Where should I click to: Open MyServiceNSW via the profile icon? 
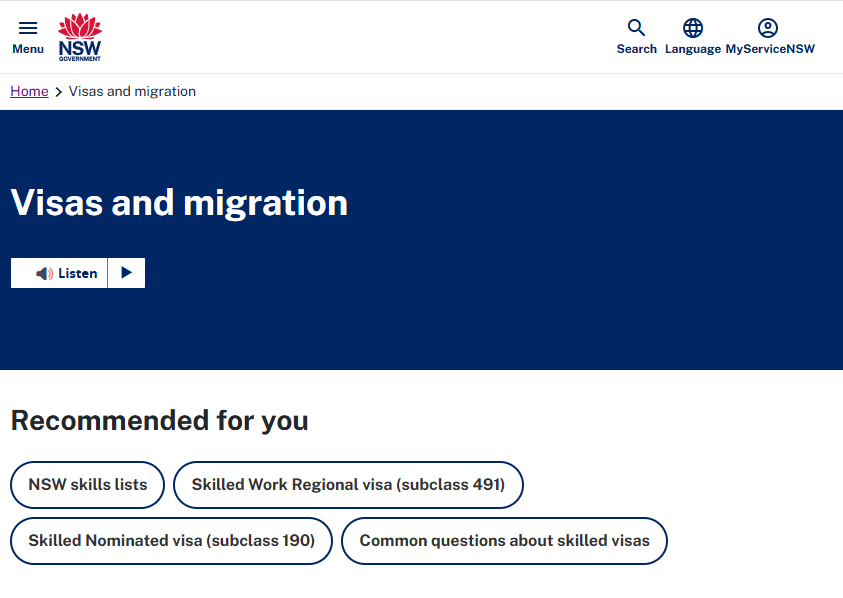point(768,28)
